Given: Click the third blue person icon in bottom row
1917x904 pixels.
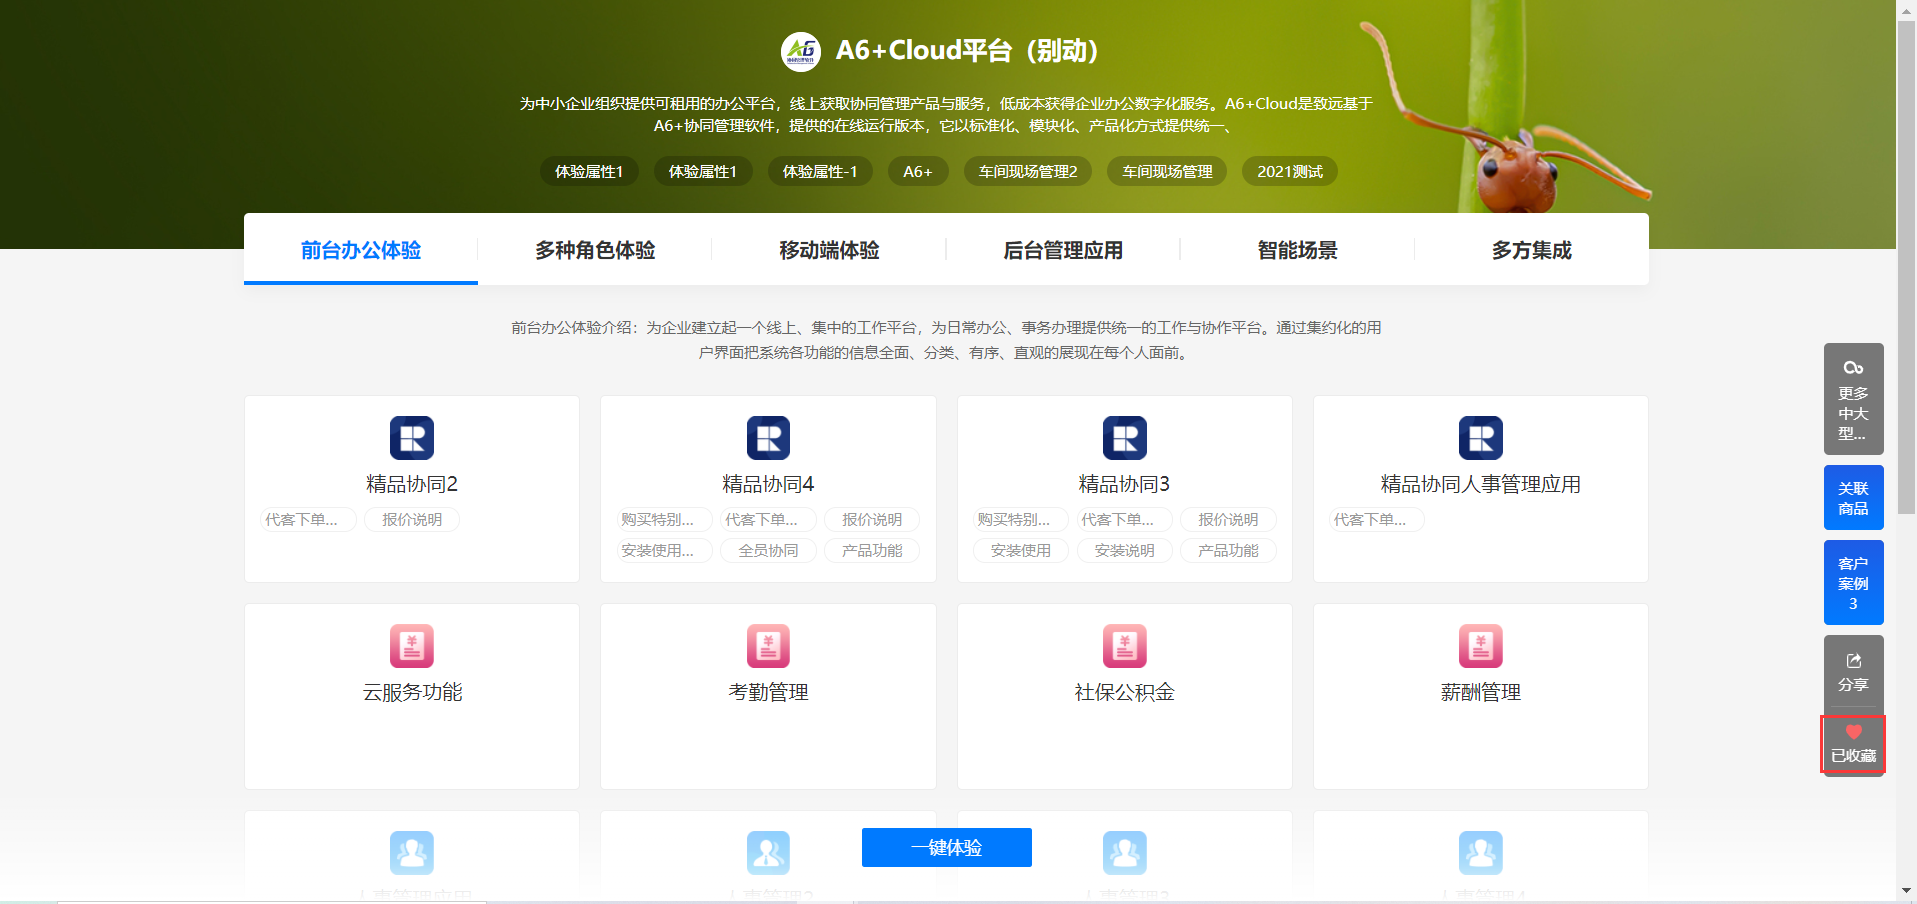Looking at the screenshot, I should coord(1124,853).
